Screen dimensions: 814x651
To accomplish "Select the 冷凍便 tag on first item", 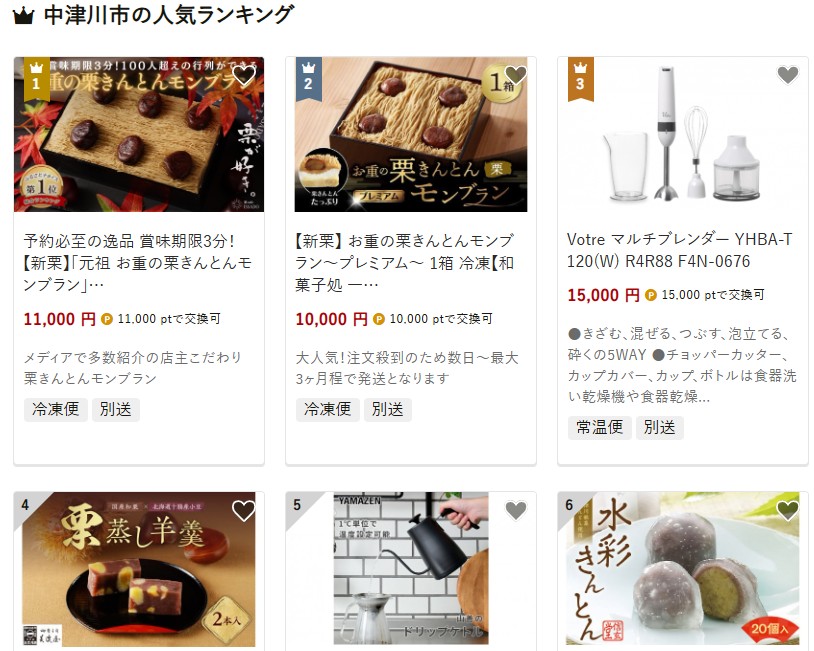I will point(56,410).
